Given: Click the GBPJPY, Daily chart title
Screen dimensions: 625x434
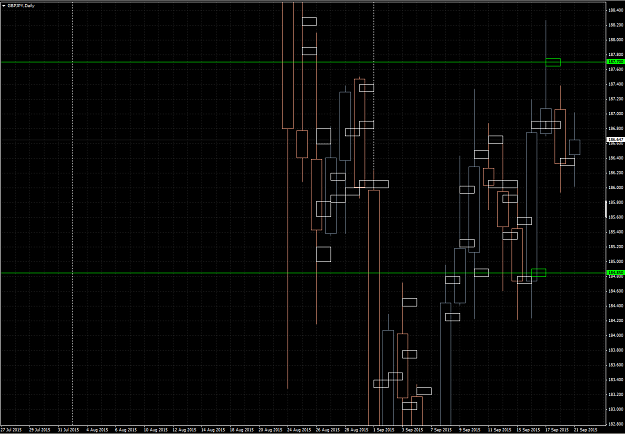Looking at the screenshot, I should click(21, 6).
